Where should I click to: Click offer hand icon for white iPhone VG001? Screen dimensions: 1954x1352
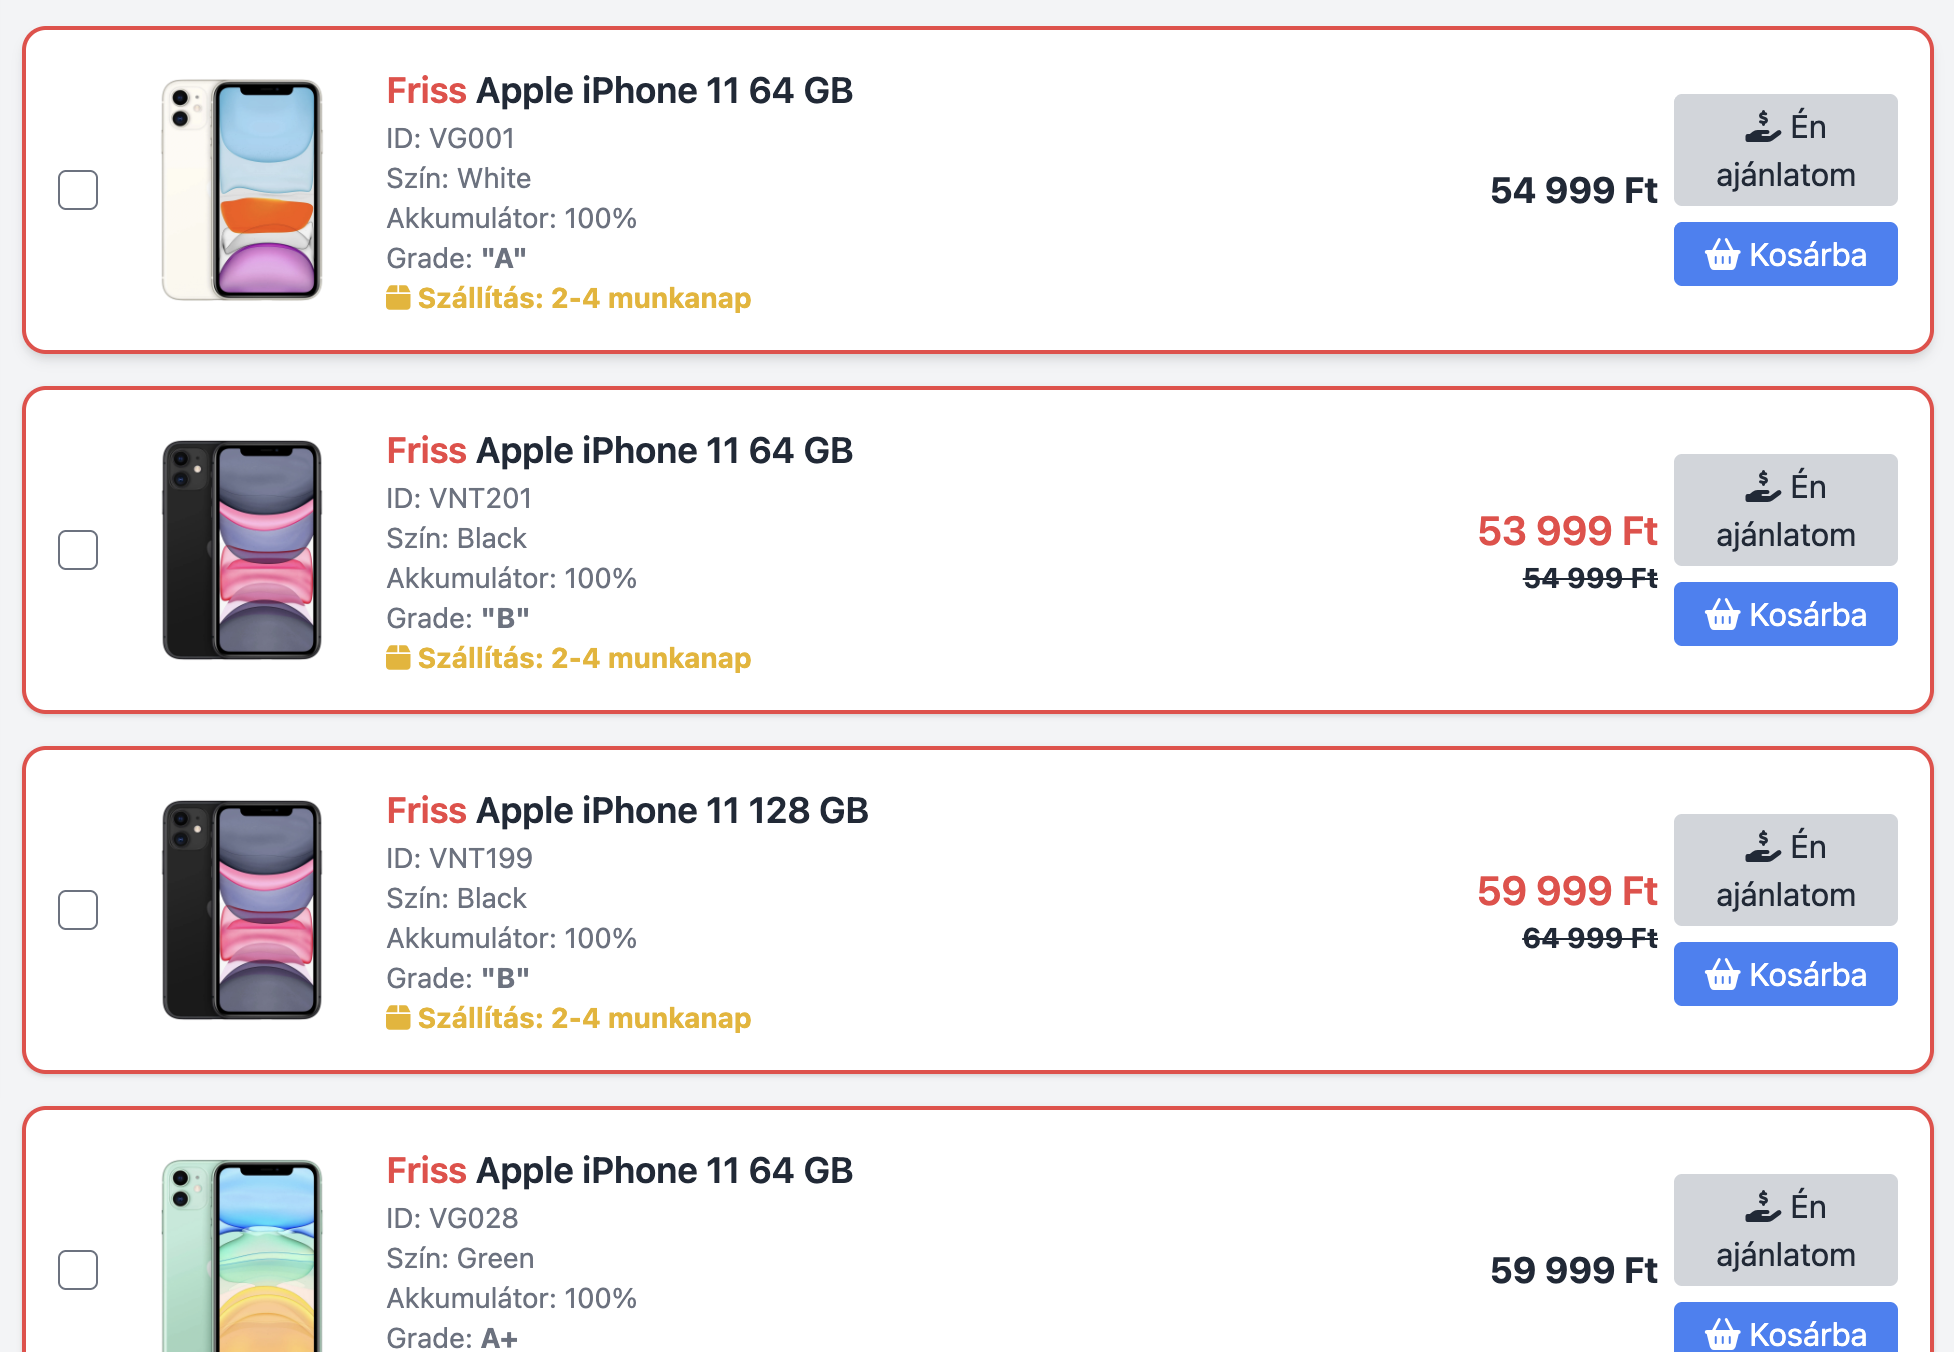[1763, 127]
